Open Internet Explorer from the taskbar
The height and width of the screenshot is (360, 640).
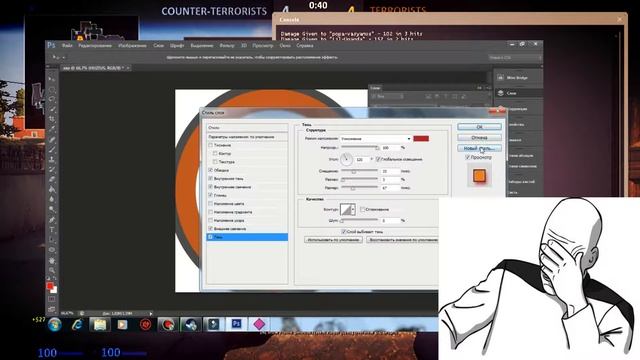(x=77, y=324)
